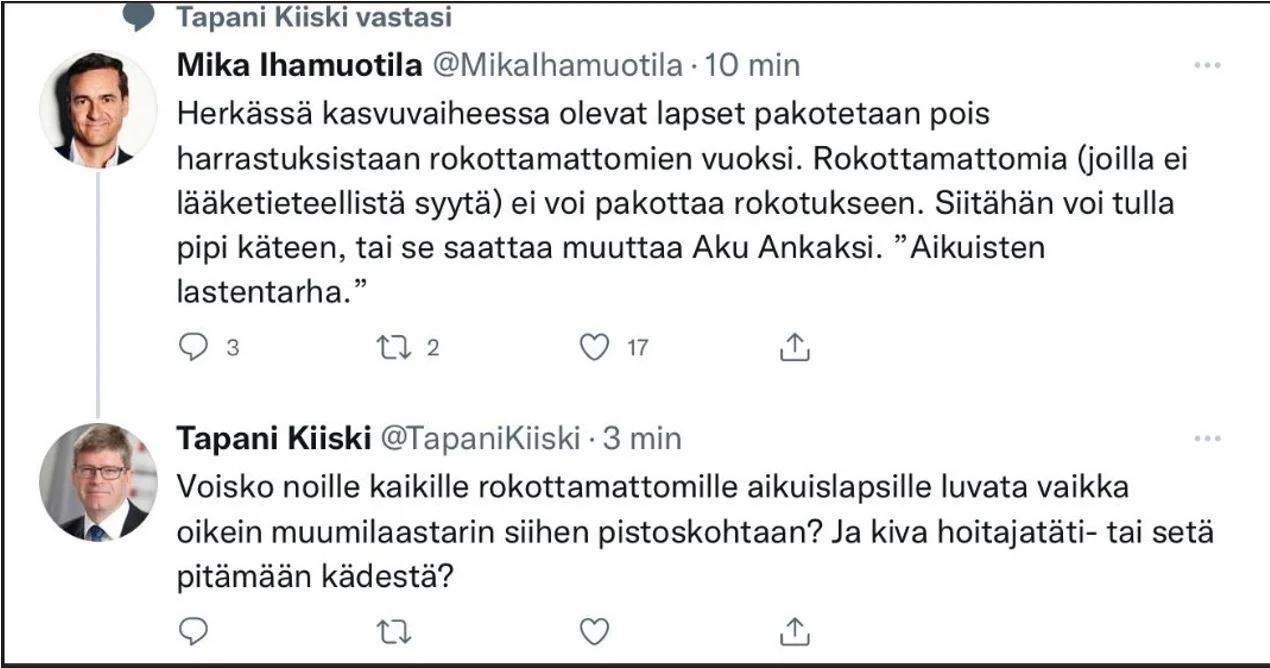Like Mika Ihamuotila's tweet
The width and height of the screenshot is (1270, 668).
coord(595,347)
